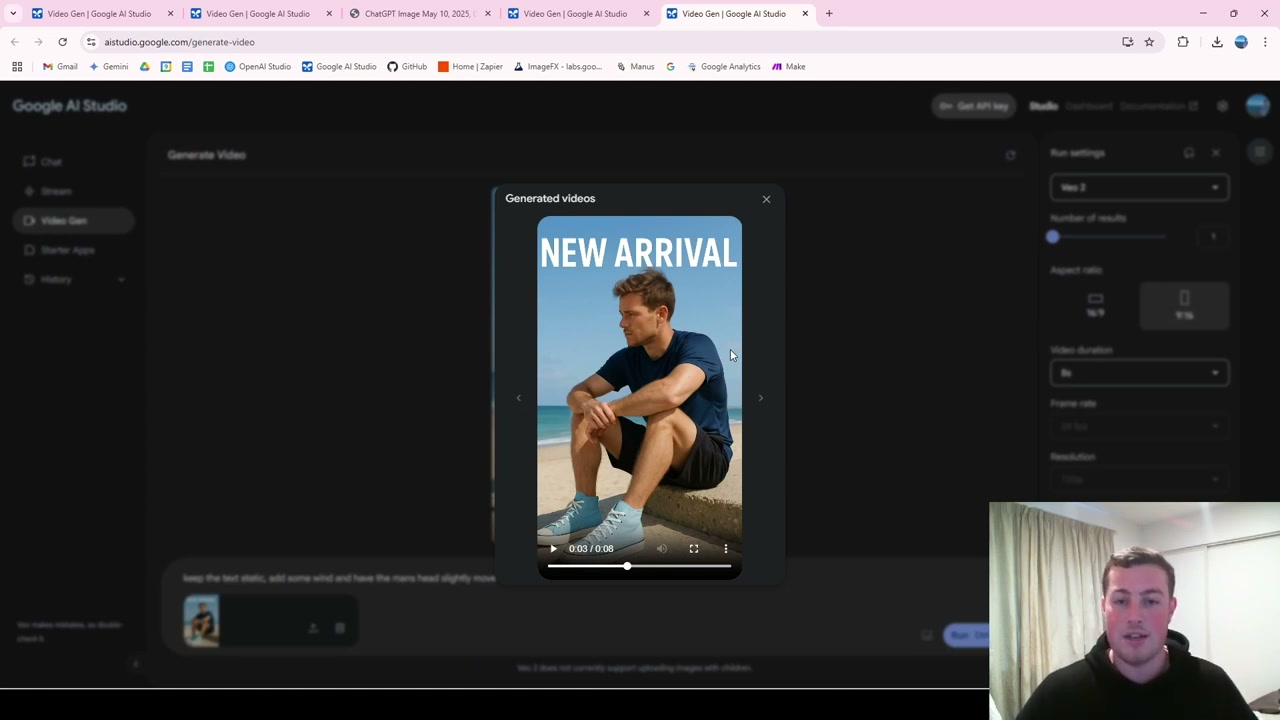Open the Veo 2 model dropdown
The width and height of the screenshot is (1280, 720).
1139,187
